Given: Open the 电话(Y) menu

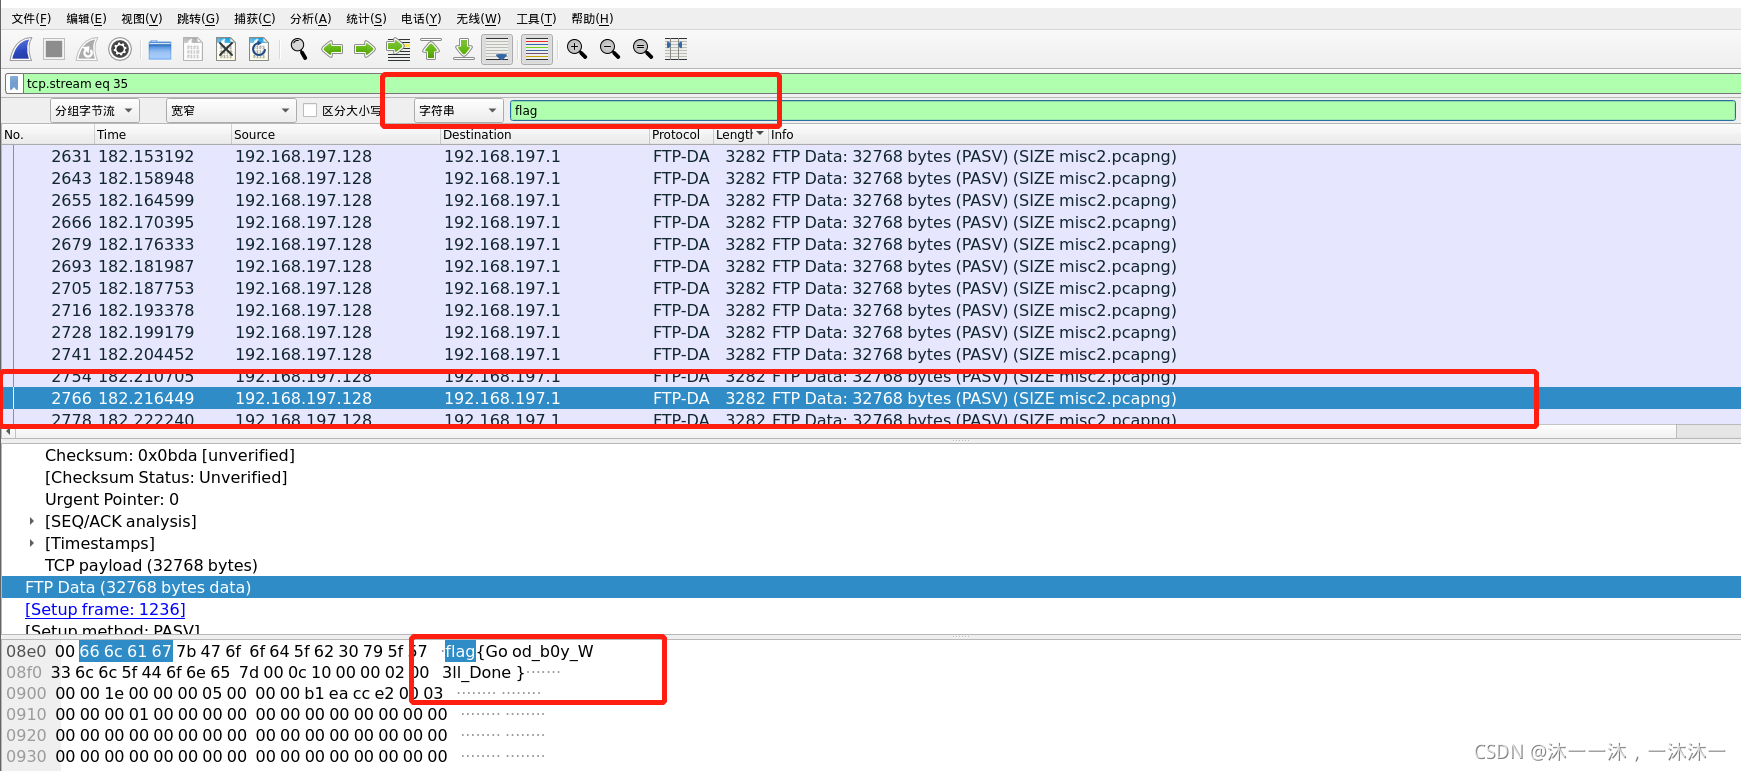Looking at the screenshot, I should coord(420,19).
